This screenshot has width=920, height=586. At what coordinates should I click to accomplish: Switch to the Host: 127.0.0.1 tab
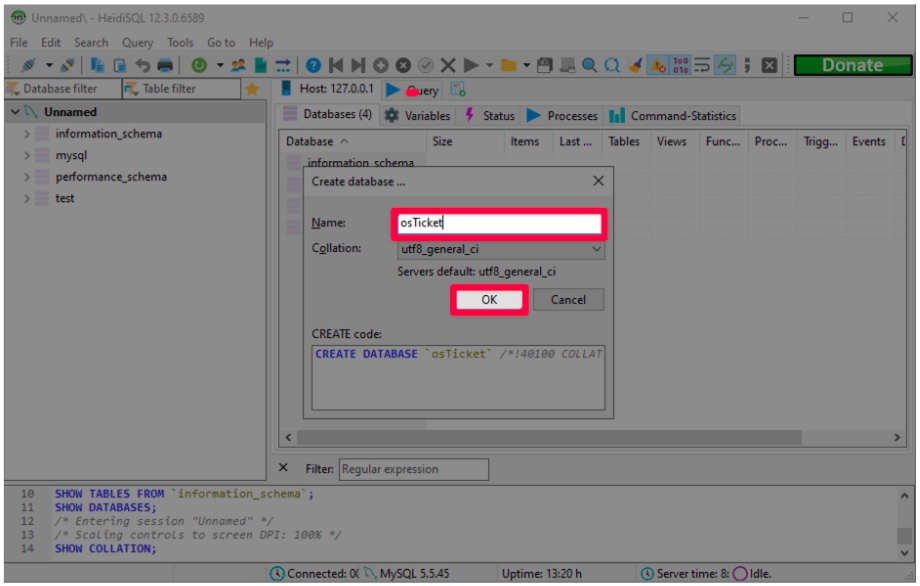(327, 89)
